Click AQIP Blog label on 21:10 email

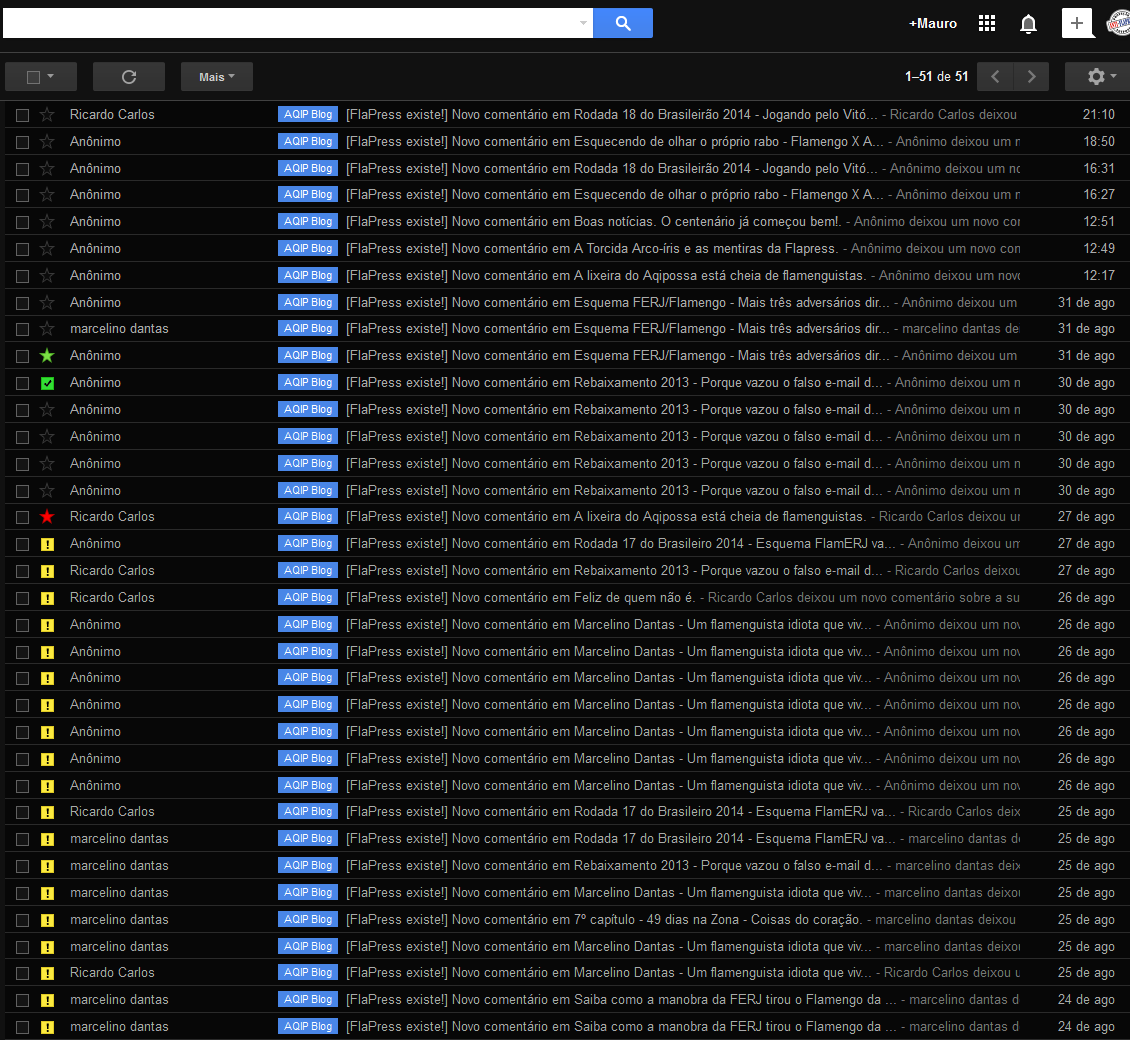[x=308, y=114]
